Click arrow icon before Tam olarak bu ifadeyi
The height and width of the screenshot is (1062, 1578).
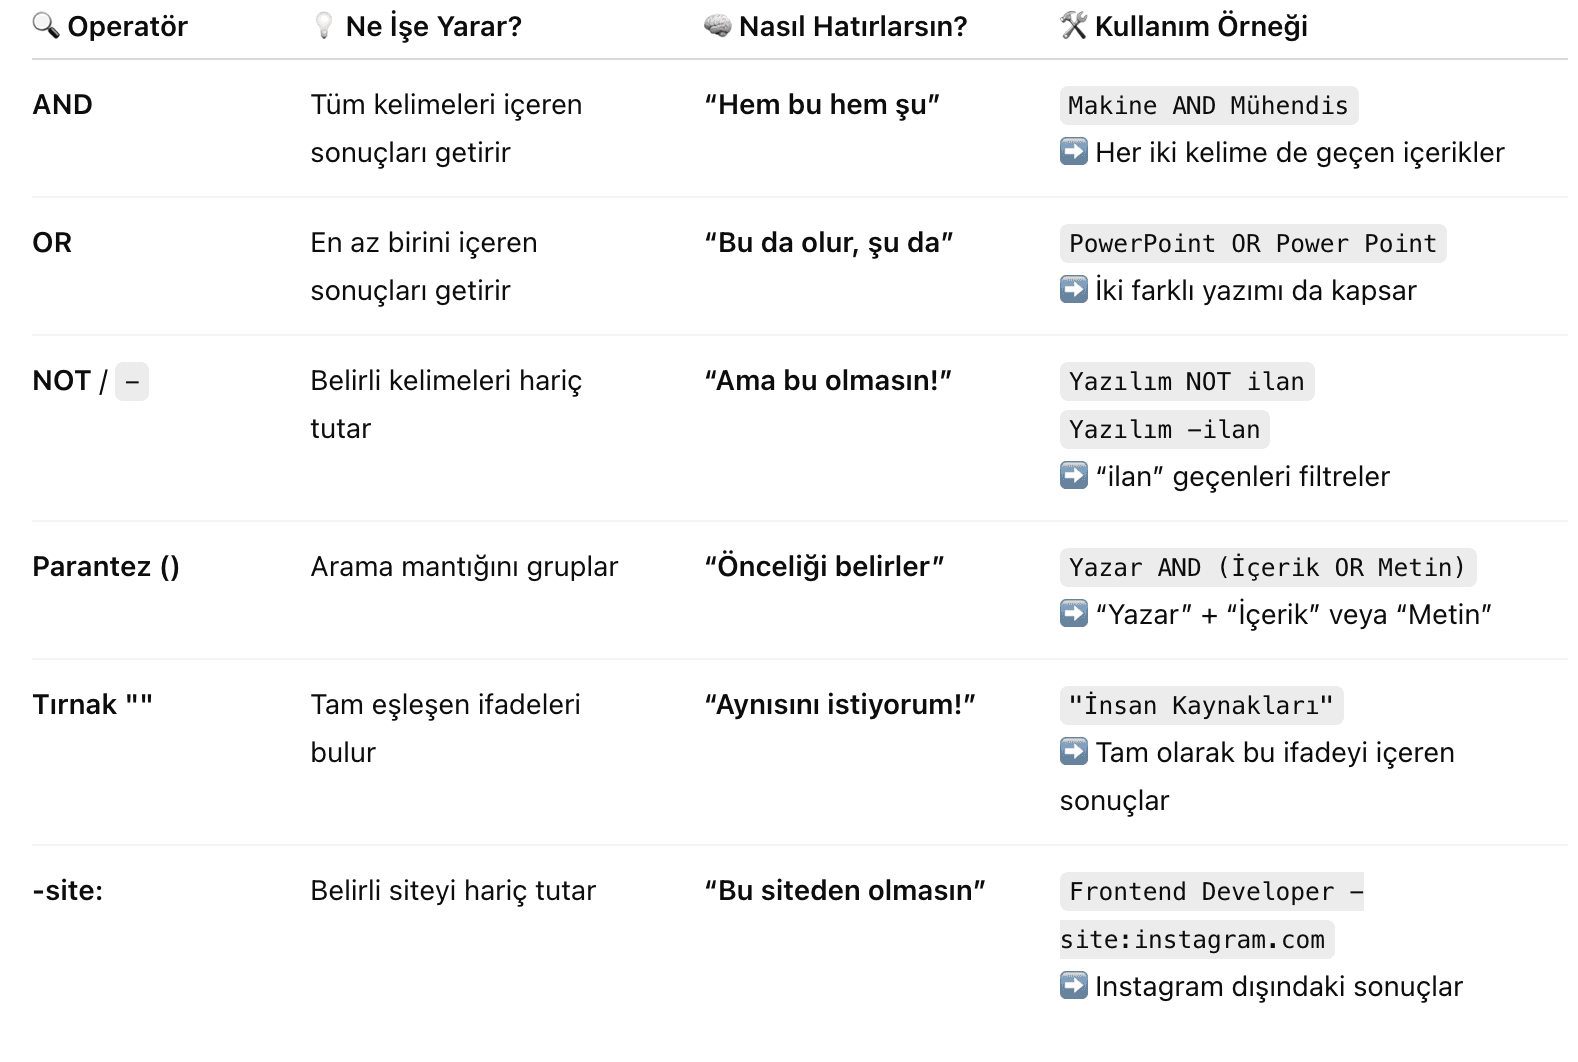click(x=1074, y=752)
